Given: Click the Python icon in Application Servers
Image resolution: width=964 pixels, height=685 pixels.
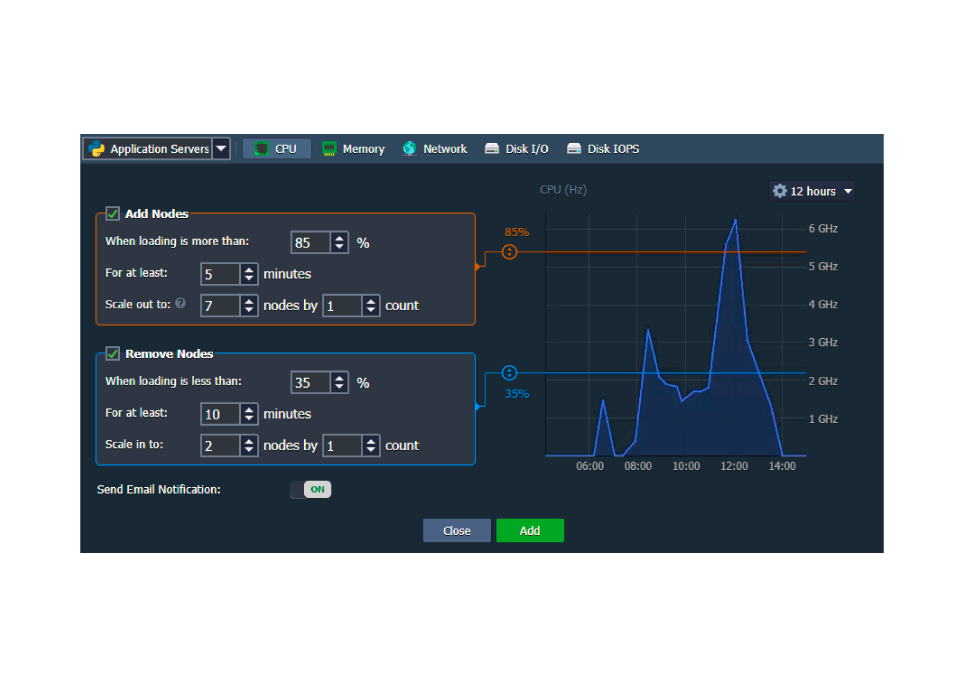Looking at the screenshot, I should point(97,149).
